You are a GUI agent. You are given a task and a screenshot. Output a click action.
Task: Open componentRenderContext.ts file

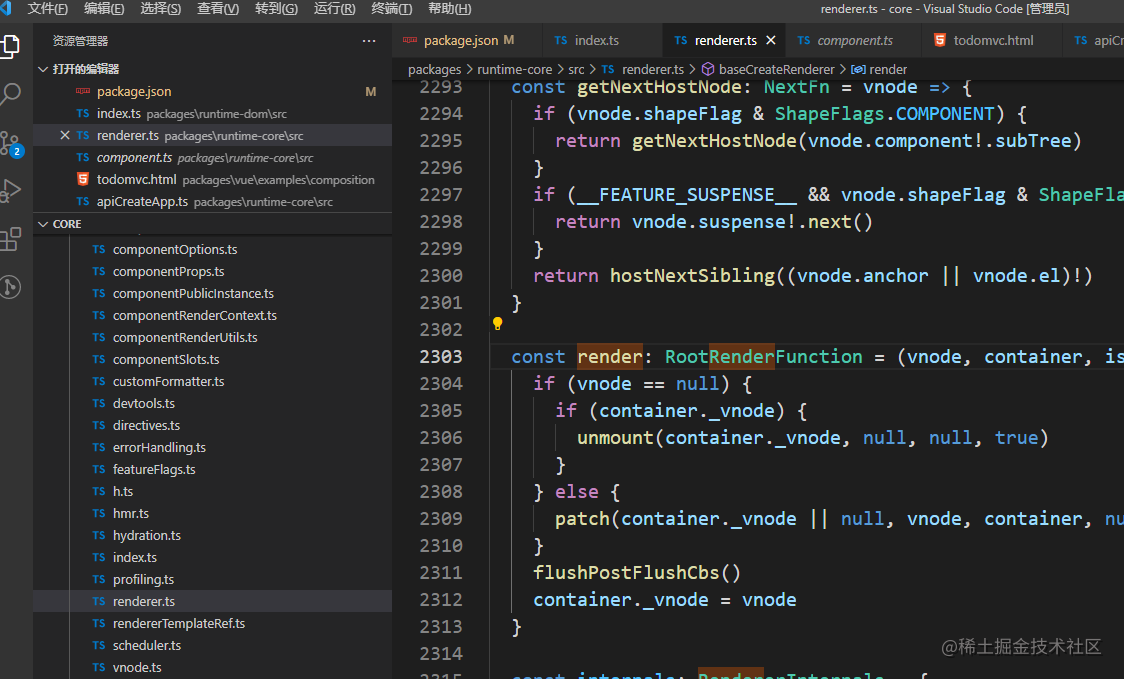[x=213, y=315]
